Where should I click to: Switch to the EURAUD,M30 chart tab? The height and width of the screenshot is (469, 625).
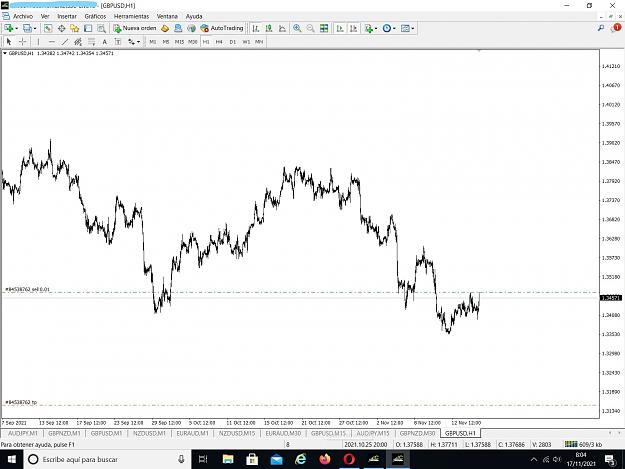coord(283,433)
